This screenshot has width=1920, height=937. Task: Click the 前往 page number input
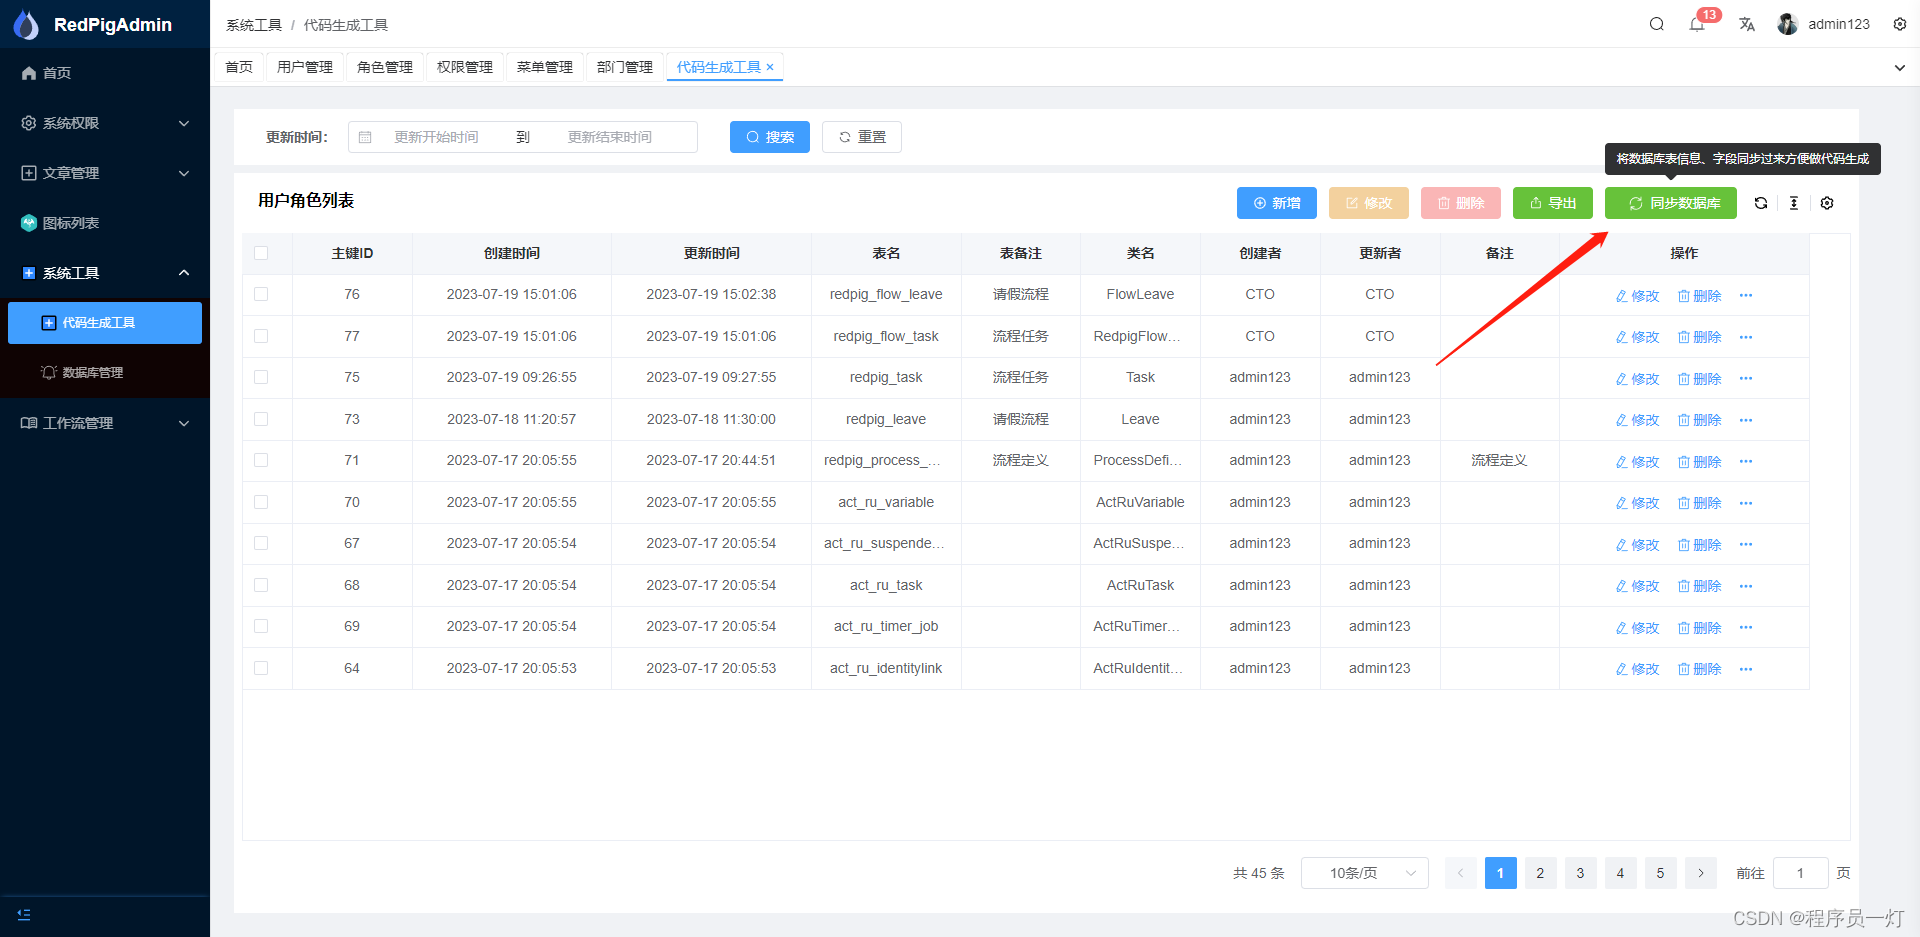1801,873
